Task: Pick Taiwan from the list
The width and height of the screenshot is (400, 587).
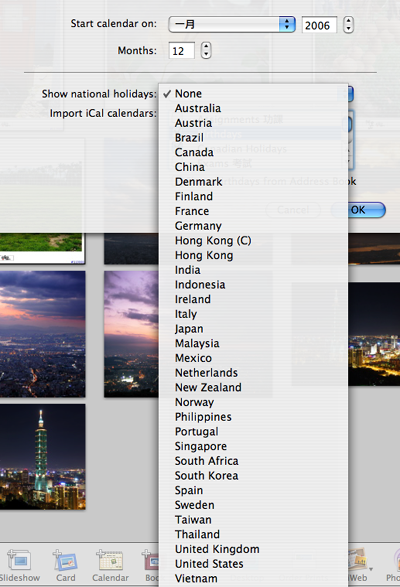Action: (x=254, y=520)
